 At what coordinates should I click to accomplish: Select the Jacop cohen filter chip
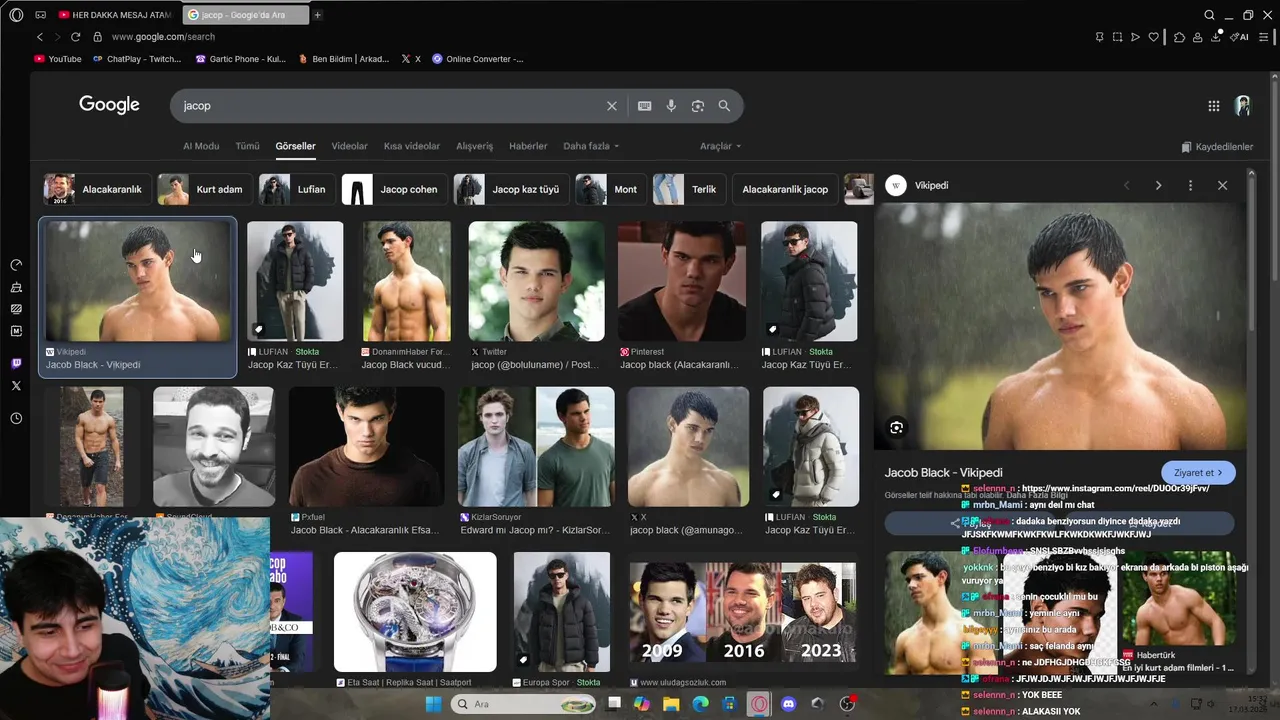393,189
